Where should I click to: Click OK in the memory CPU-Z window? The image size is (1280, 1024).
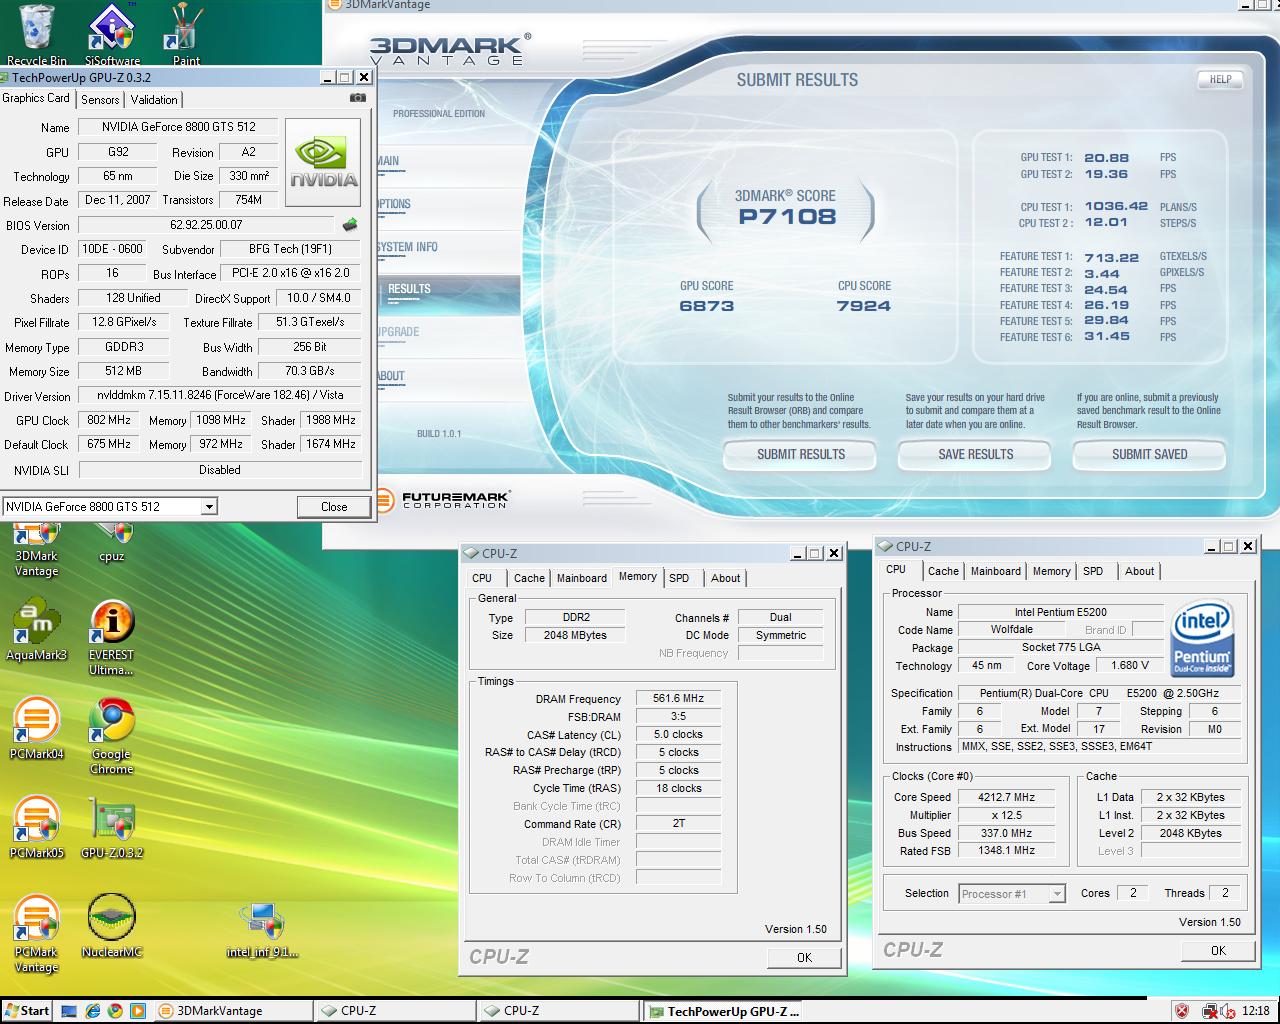pos(804,958)
